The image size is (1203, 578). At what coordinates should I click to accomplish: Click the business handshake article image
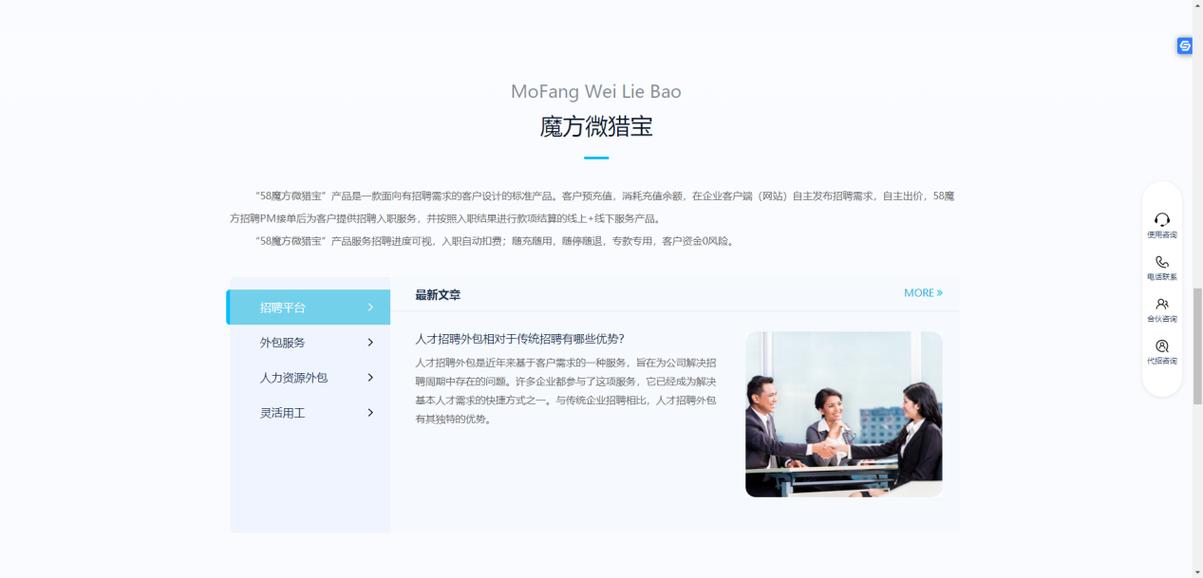[x=843, y=413]
